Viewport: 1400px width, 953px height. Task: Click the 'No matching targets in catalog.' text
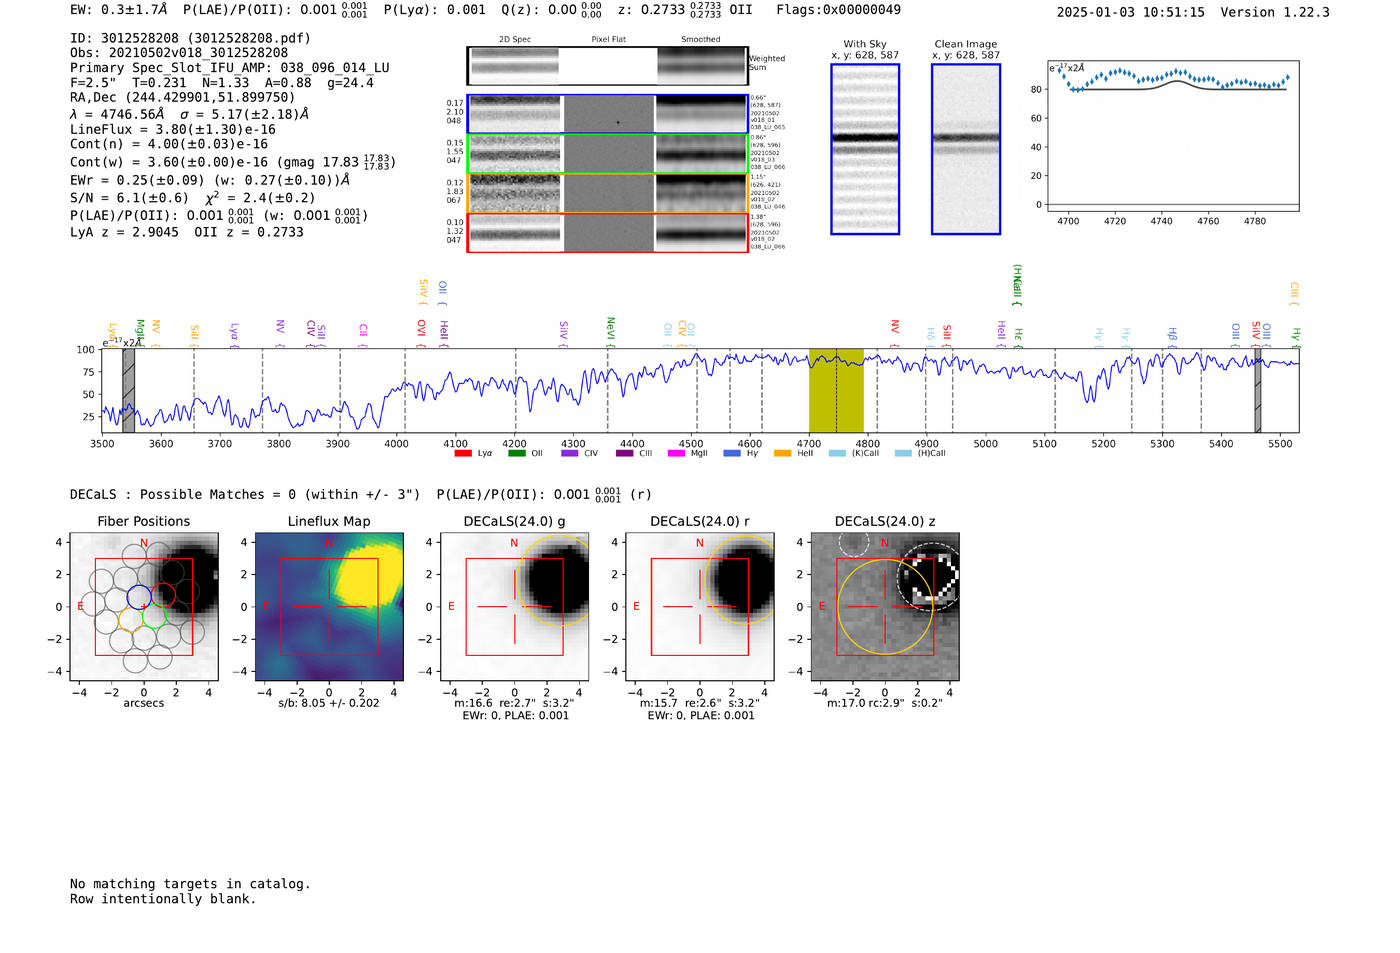coord(190,884)
